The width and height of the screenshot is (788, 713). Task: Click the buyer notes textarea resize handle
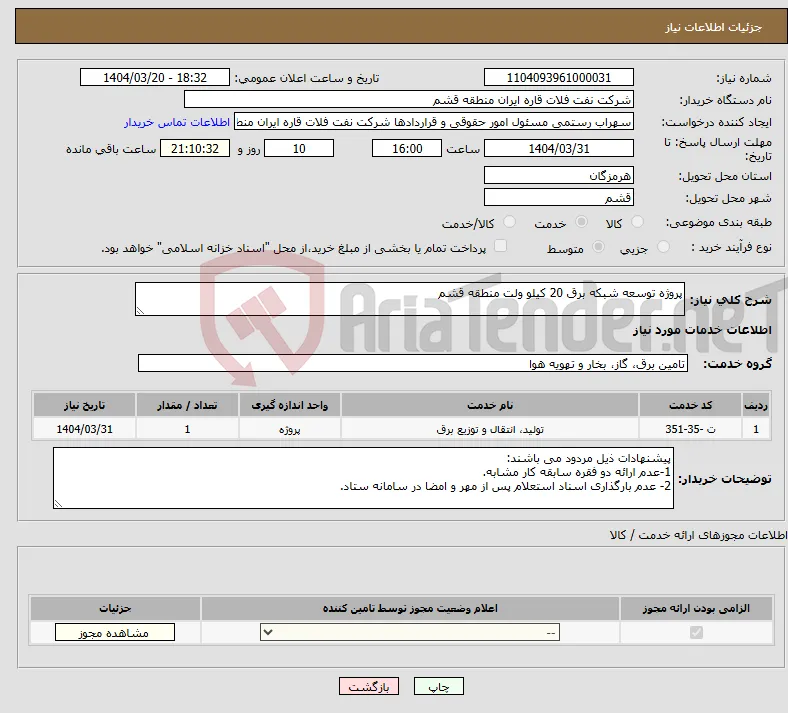click(x=58, y=503)
